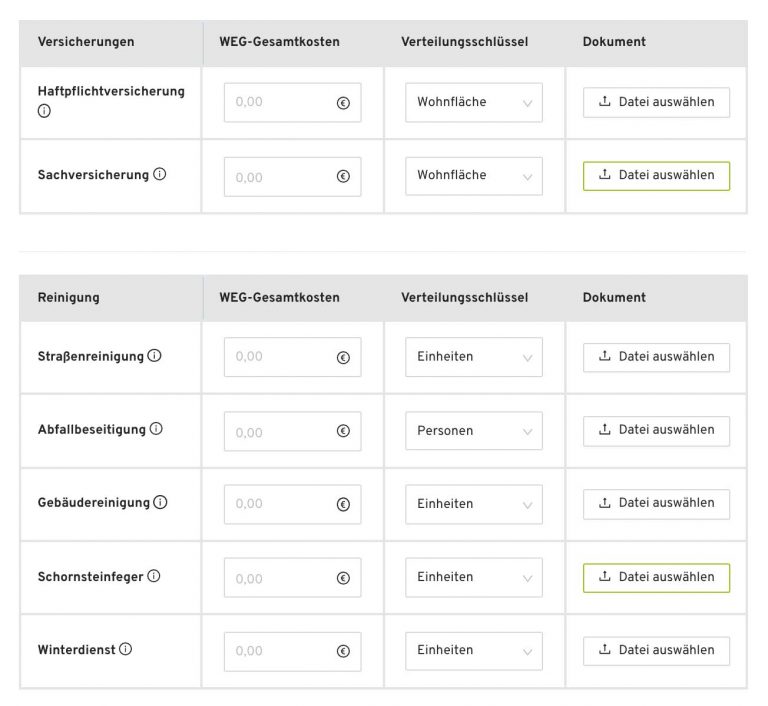Click euro icon in Haftpflichtversicherung cost field

tap(343, 103)
